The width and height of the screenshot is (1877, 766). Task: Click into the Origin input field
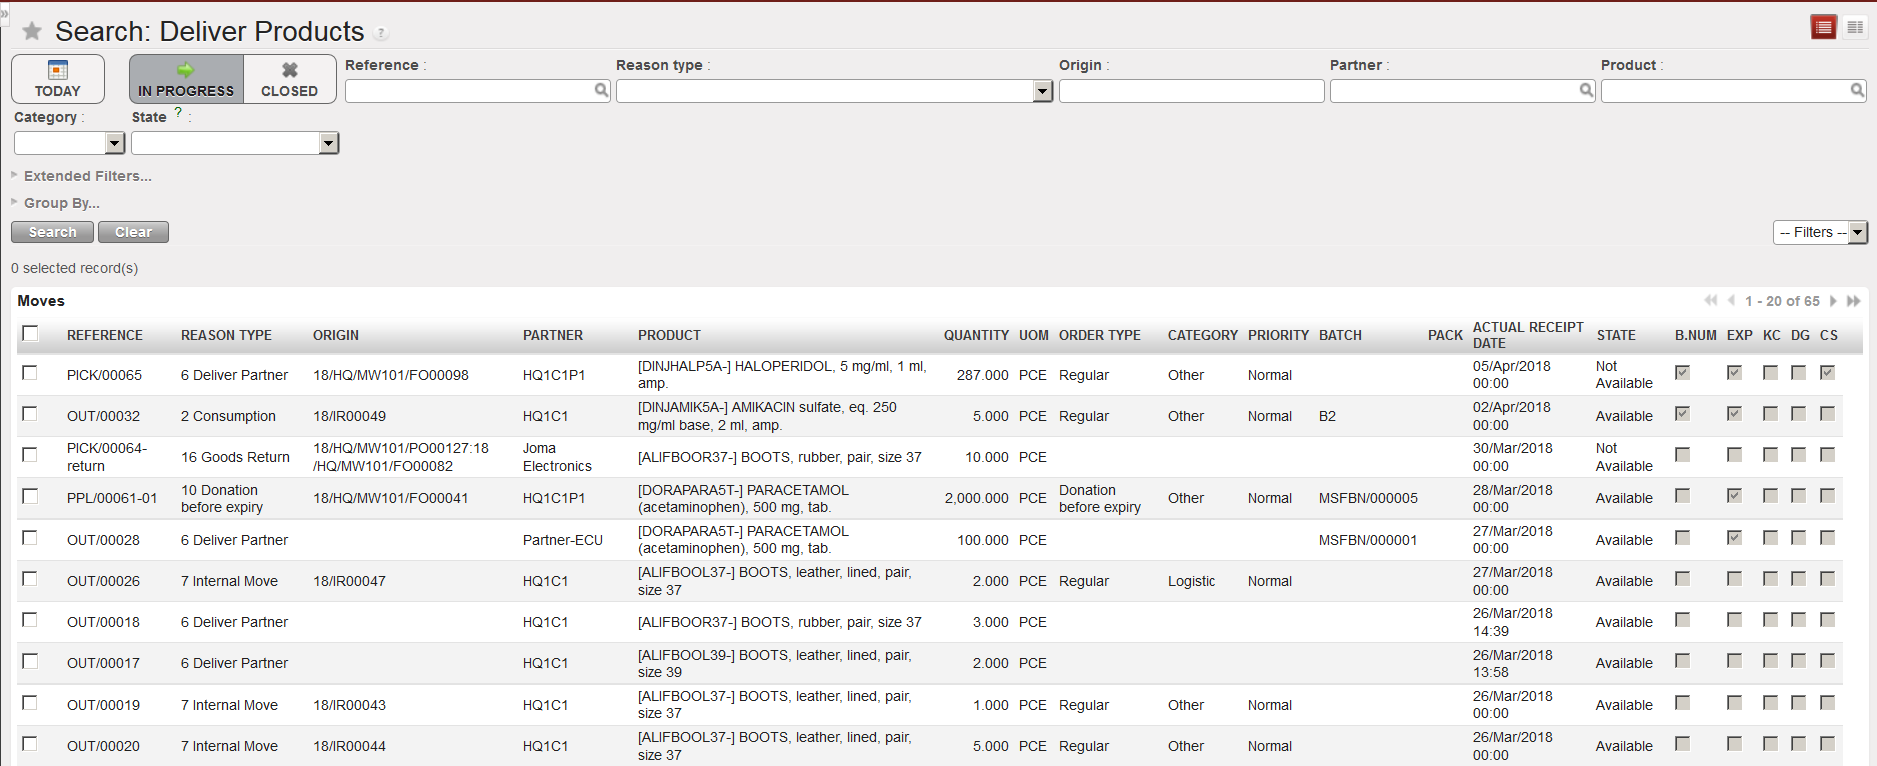coord(1191,92)
